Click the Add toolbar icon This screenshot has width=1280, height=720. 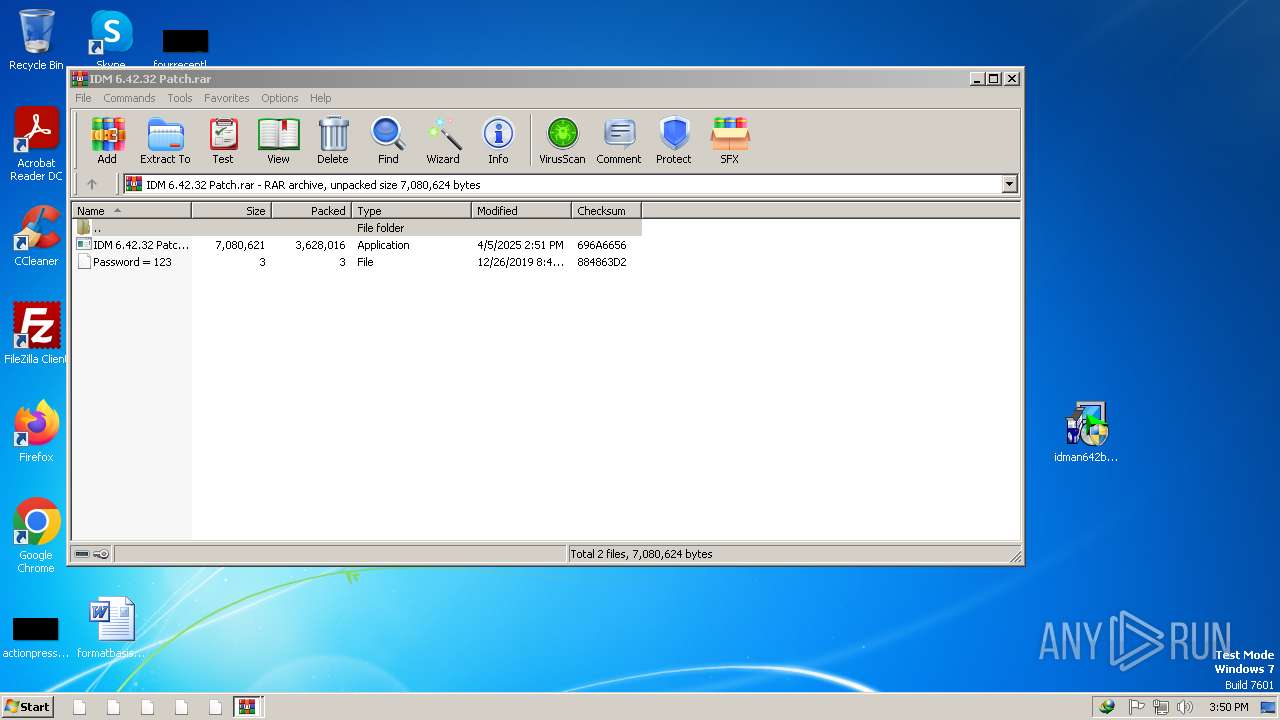pos(107,140)
